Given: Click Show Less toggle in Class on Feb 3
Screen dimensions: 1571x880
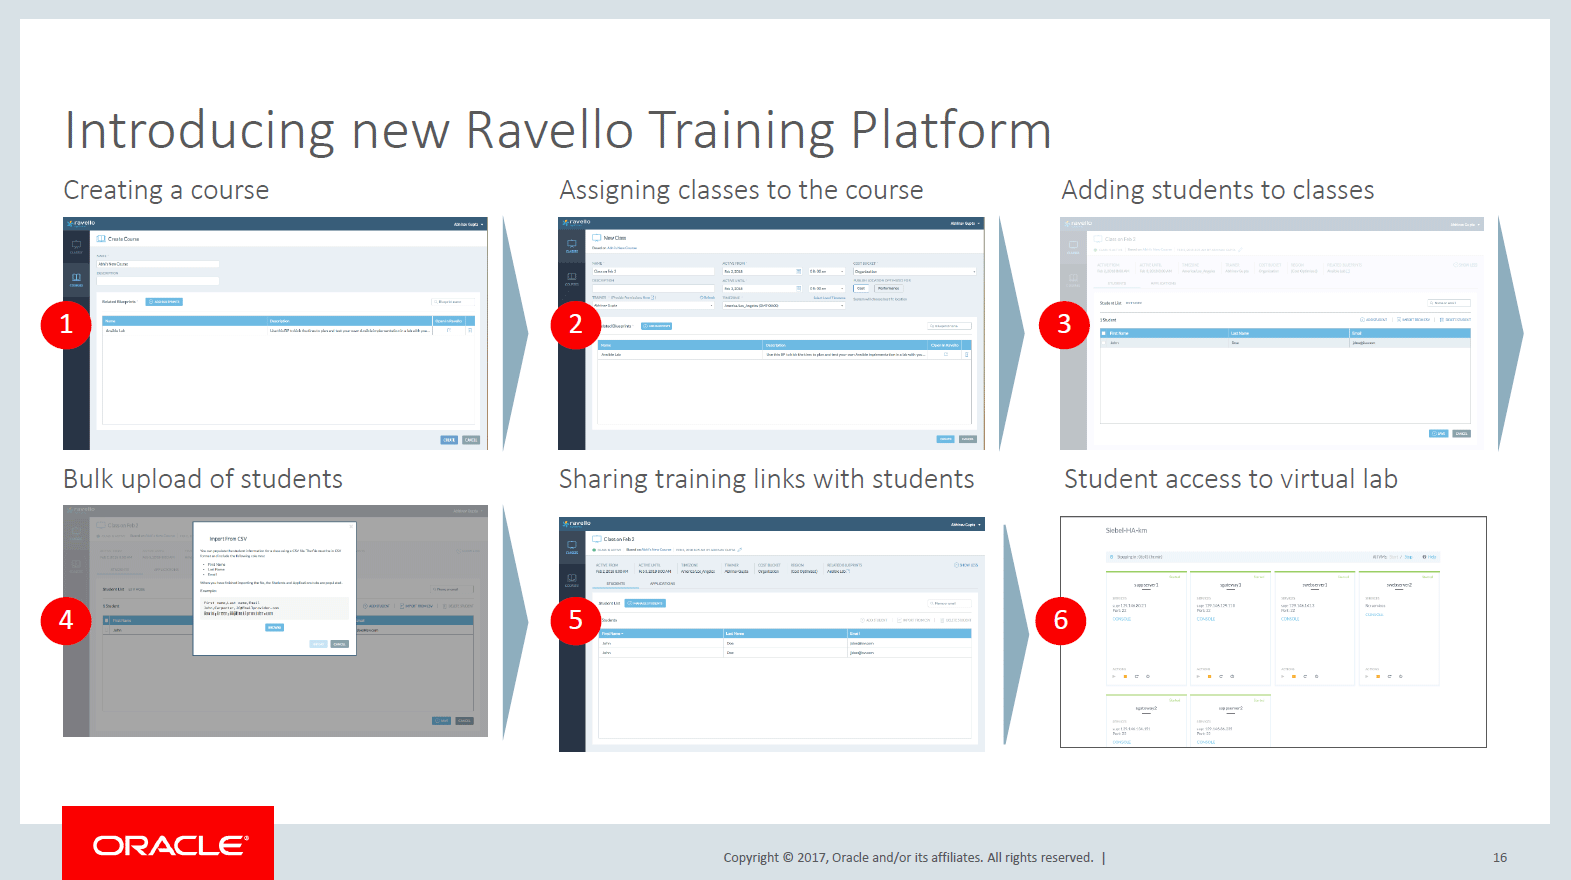Looking at the screenshot, I should coord(966,565).
